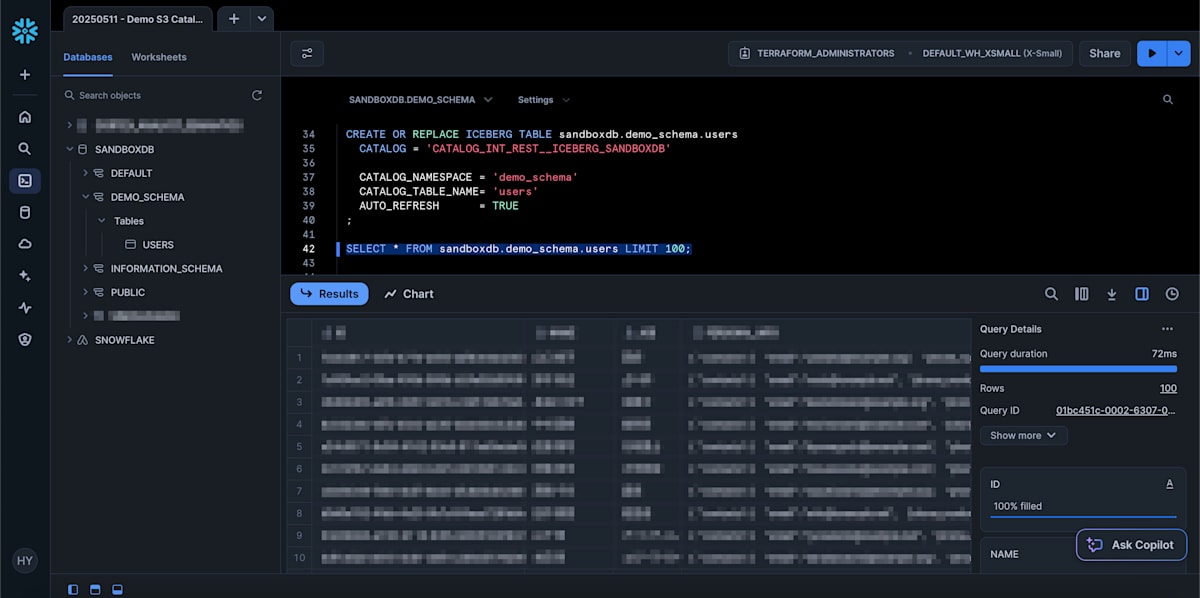This screenshot has height=598, width=1200.
Task: Add a new worksheet tab
Action: (x=233, y=18)
